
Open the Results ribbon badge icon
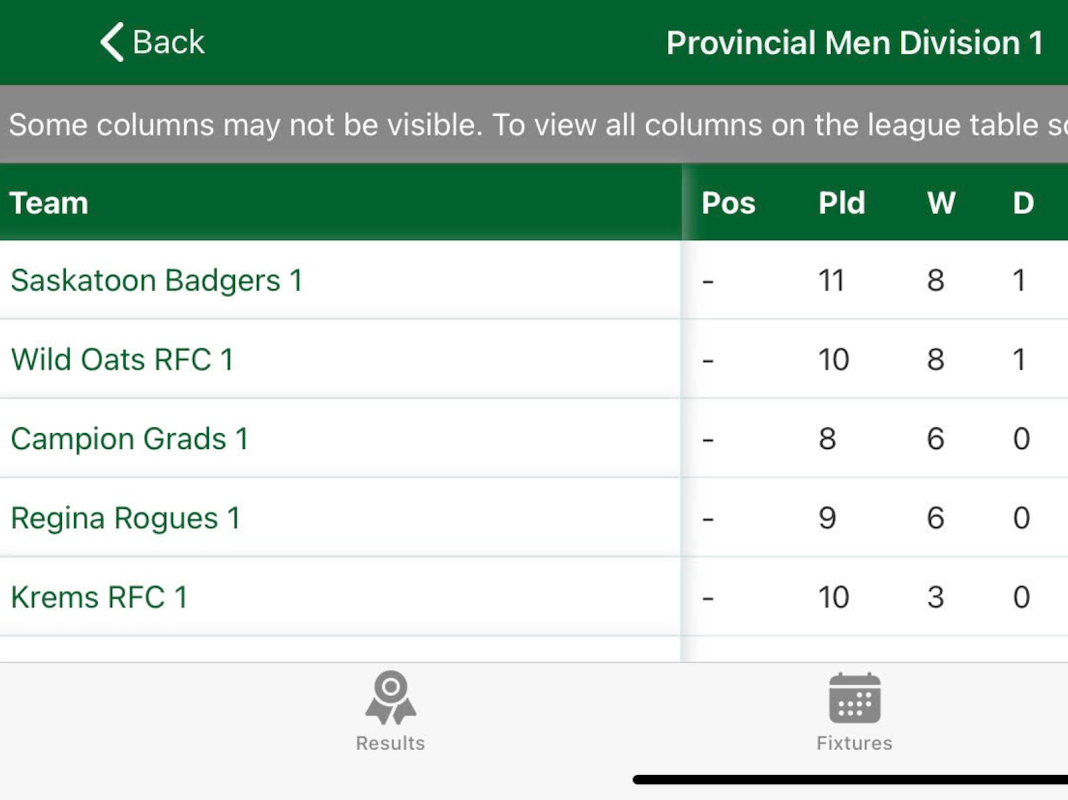[390, 698]
